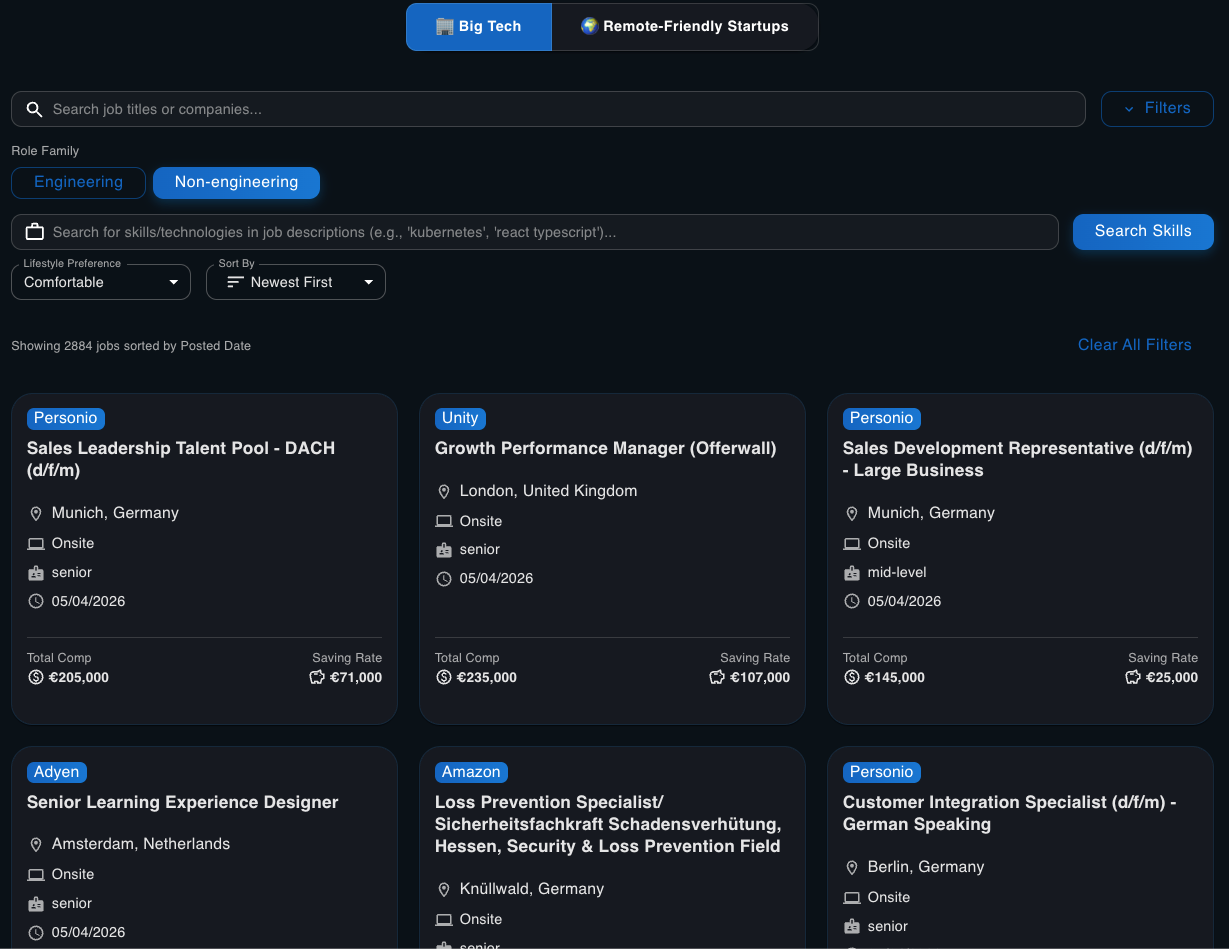Open the Lifestyle Preference dropdown
1229x949 pixels.
[101, 282]
